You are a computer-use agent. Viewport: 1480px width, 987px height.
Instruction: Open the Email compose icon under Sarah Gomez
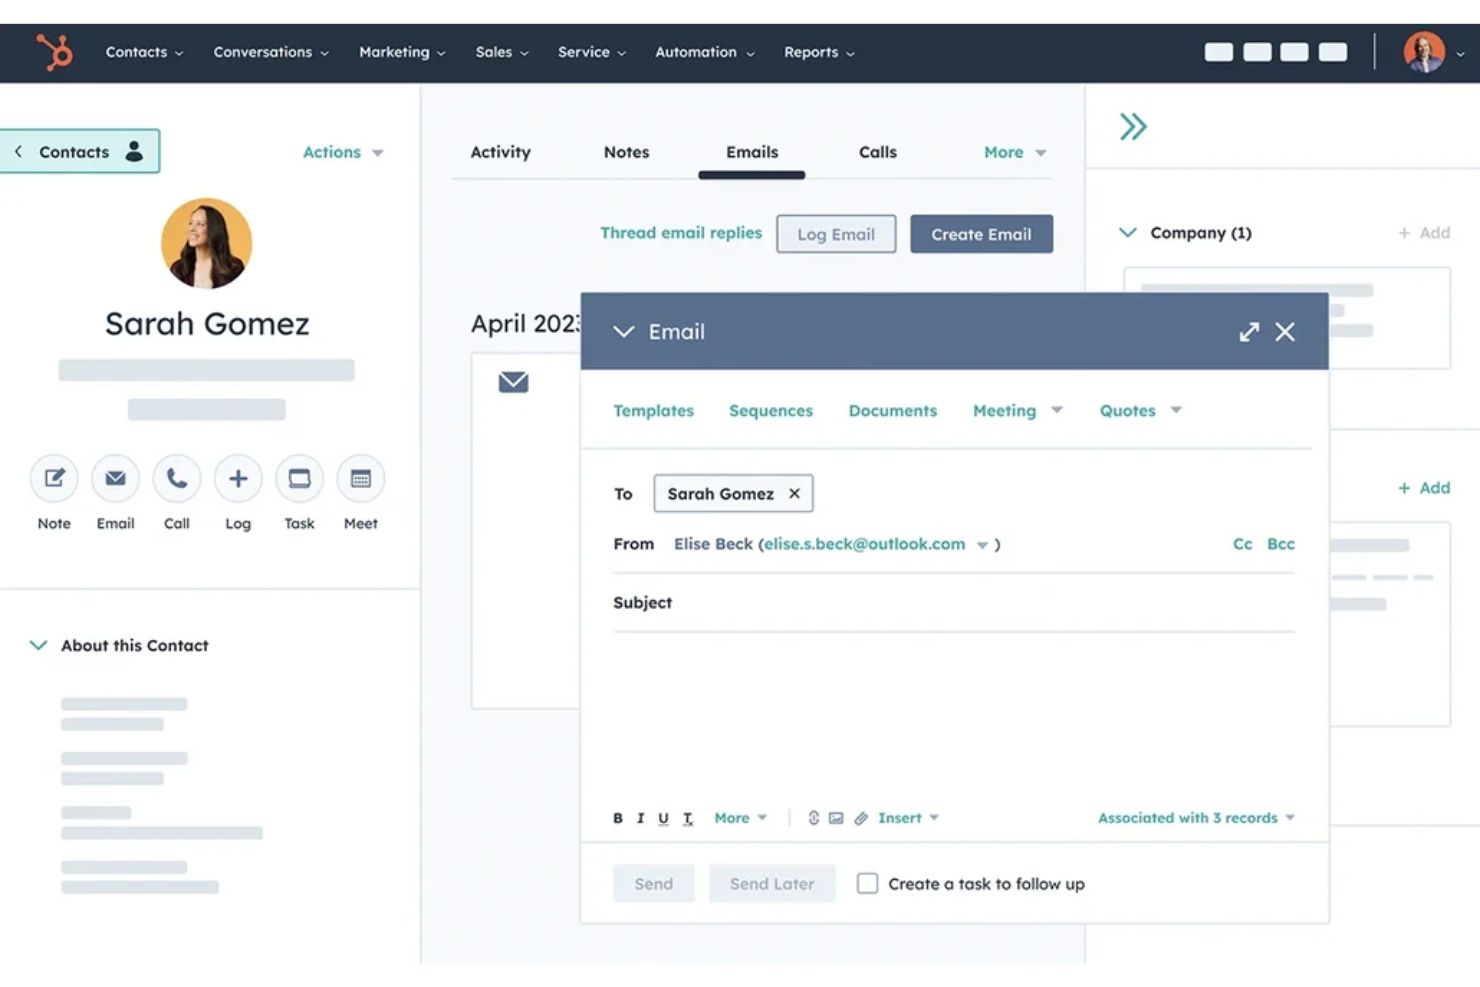click(x=115, y=479)
